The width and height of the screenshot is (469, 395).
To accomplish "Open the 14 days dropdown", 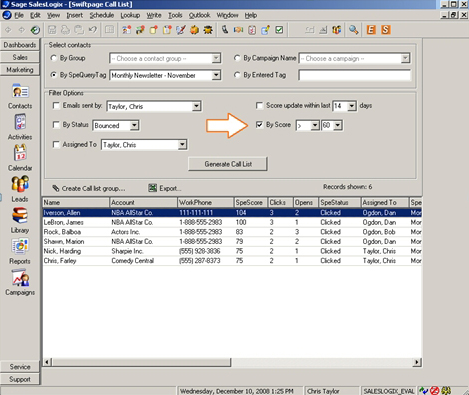I will click(x=352, y=106).
